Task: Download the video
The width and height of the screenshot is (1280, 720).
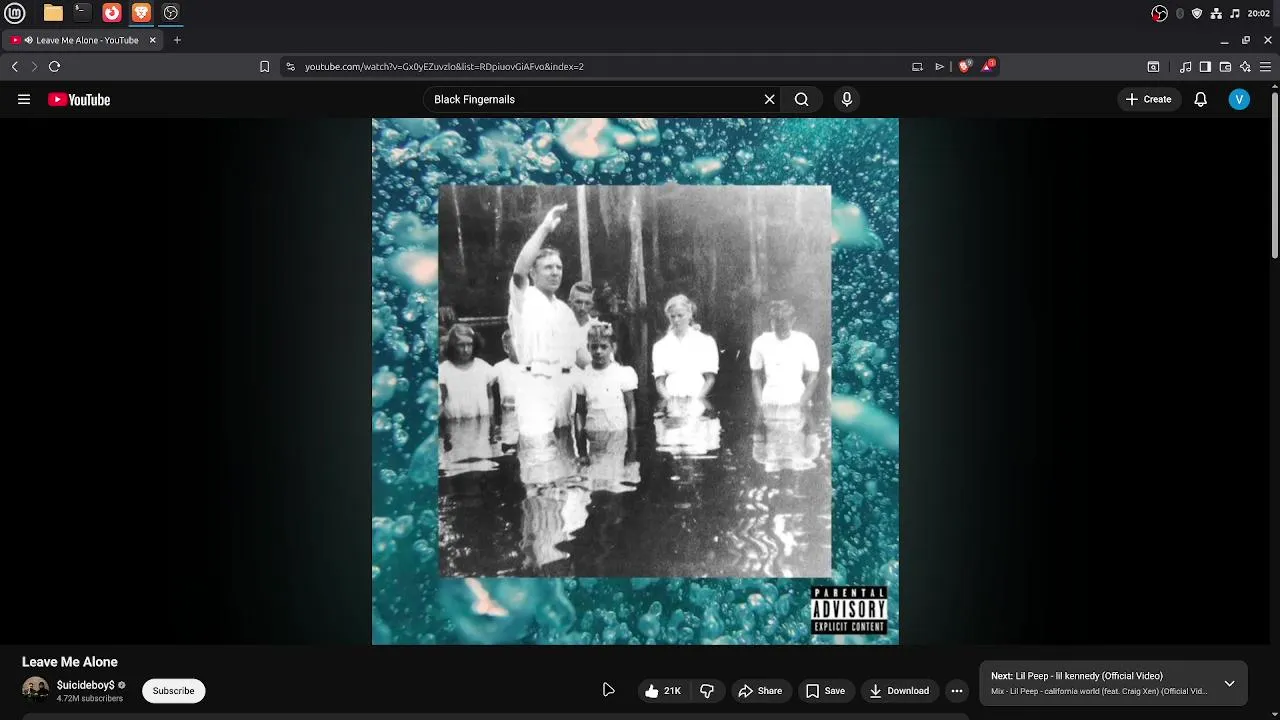Action: point(899,691)
